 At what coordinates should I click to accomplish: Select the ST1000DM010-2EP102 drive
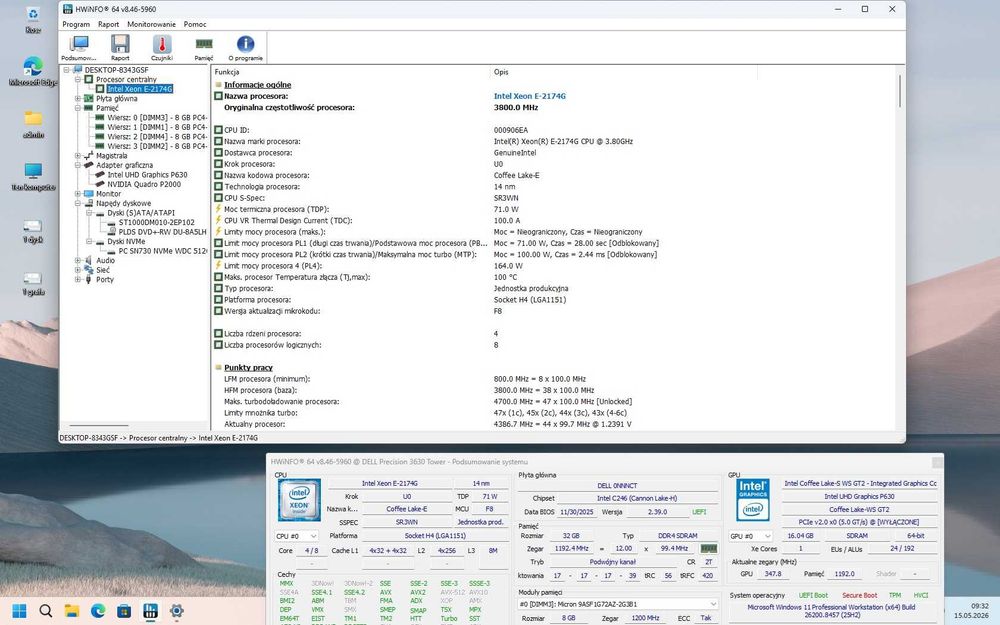click(157, 223)
